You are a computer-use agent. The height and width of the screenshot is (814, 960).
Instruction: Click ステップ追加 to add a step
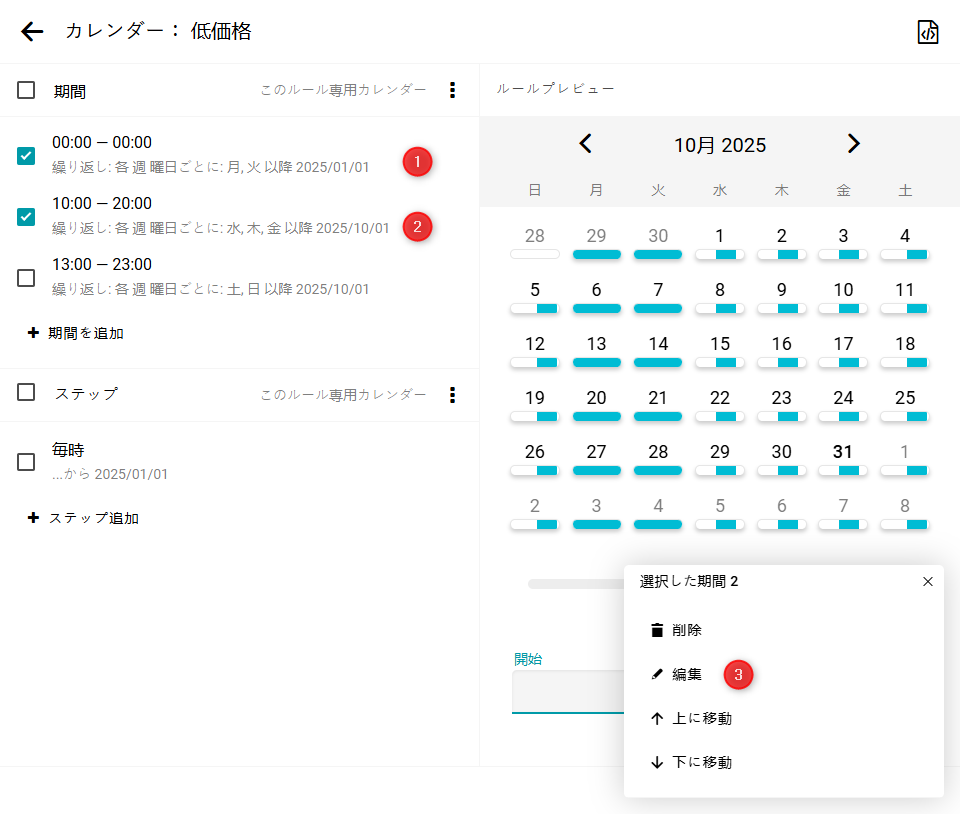[84, 518]
